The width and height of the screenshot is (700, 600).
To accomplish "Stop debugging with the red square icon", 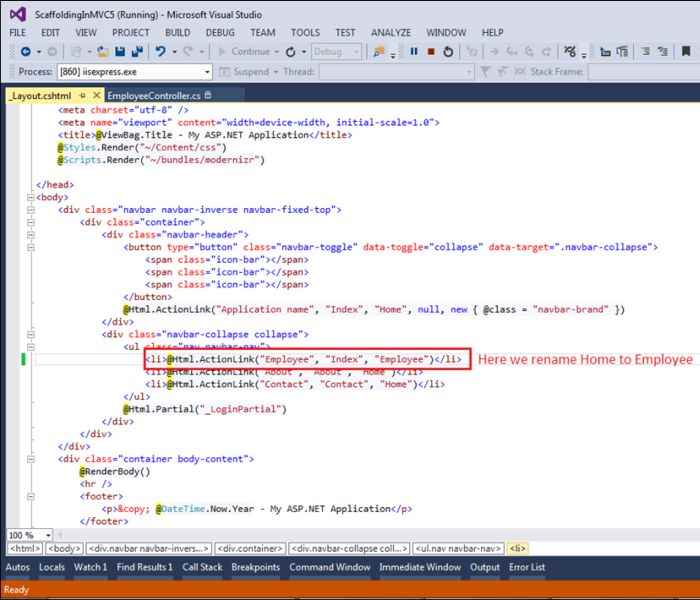I will [x=431, y=51].
